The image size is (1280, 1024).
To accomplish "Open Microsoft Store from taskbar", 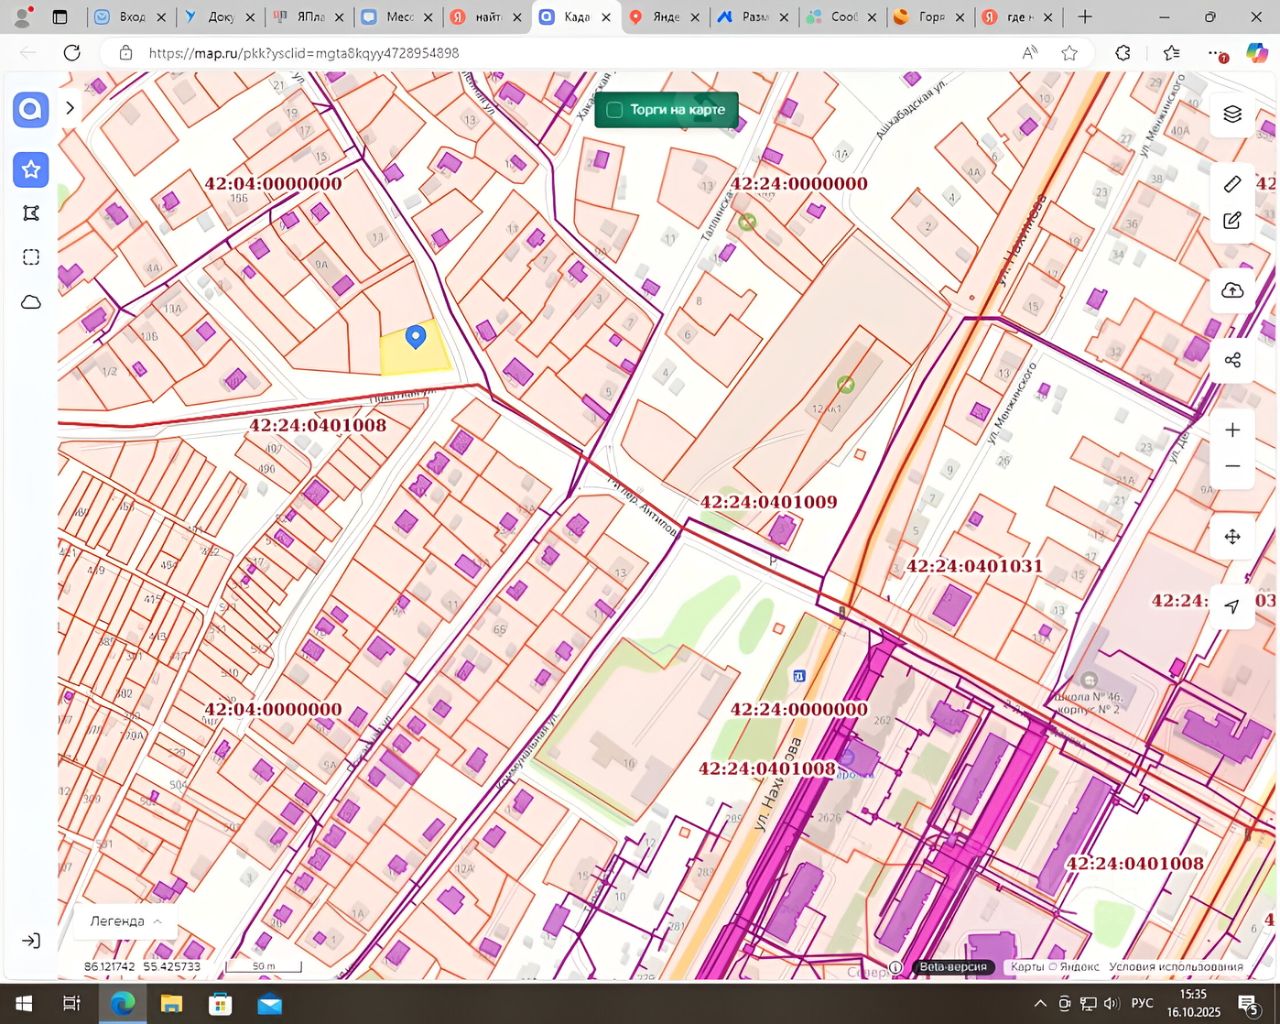I will [x=220, y=1003].
